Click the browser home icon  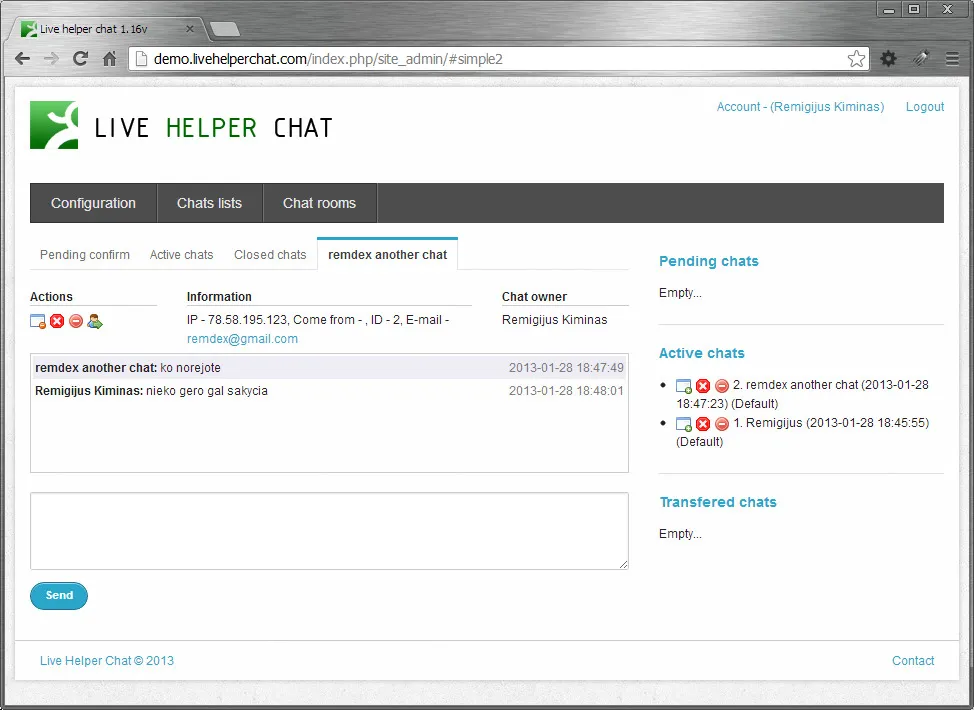pyautogui.click(x=110, y=58)
